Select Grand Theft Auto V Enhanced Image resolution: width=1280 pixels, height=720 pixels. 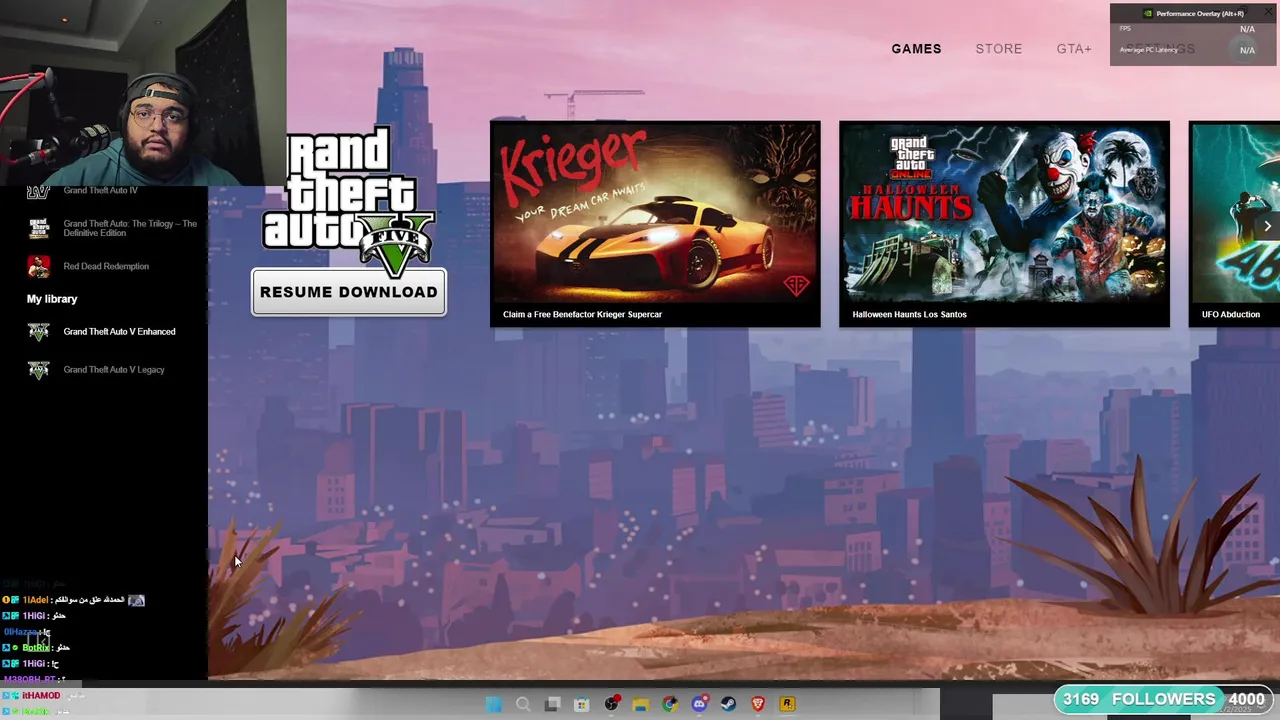119,331
